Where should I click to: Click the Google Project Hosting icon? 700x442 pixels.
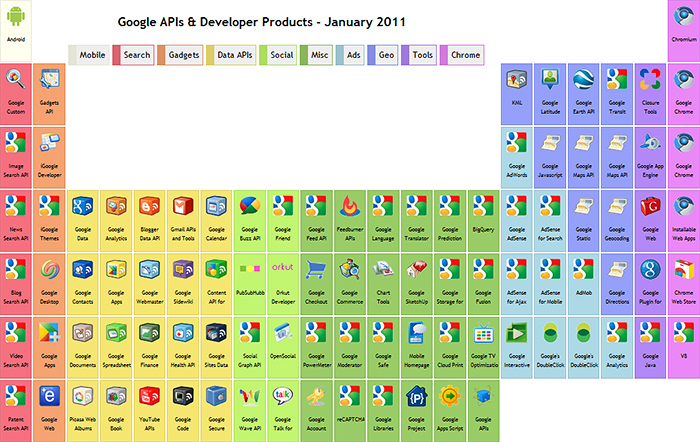tap(416, 396)
